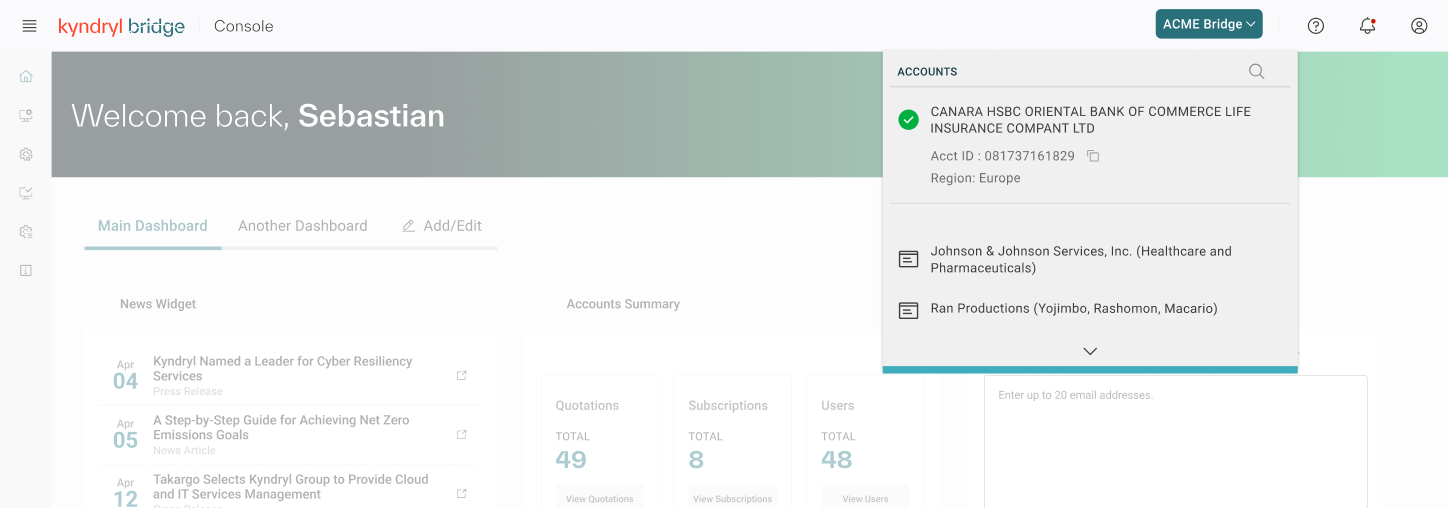Switch to Another Dashboard tab
Viewport: 1448px width, 508px height.
click(x=302, y=226)
